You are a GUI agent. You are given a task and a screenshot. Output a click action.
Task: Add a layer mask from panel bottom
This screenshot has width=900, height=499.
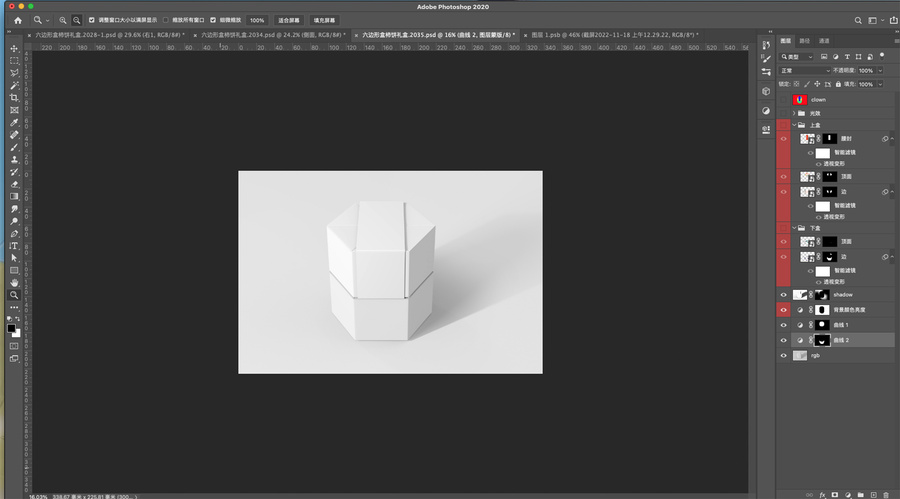pyautogui.click(x=835, y=494)
